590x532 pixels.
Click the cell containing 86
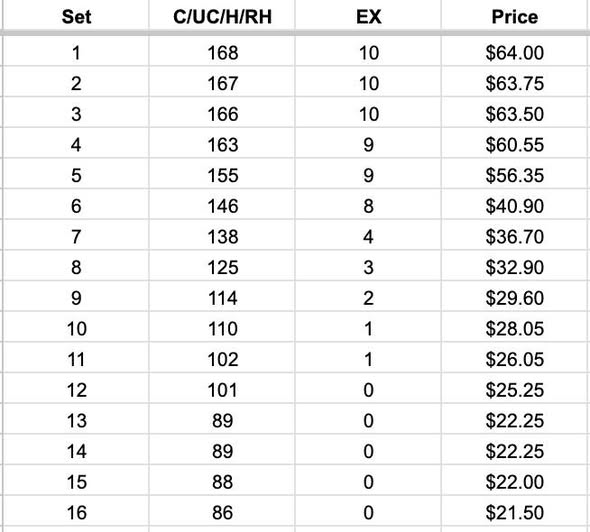(222, 512)
